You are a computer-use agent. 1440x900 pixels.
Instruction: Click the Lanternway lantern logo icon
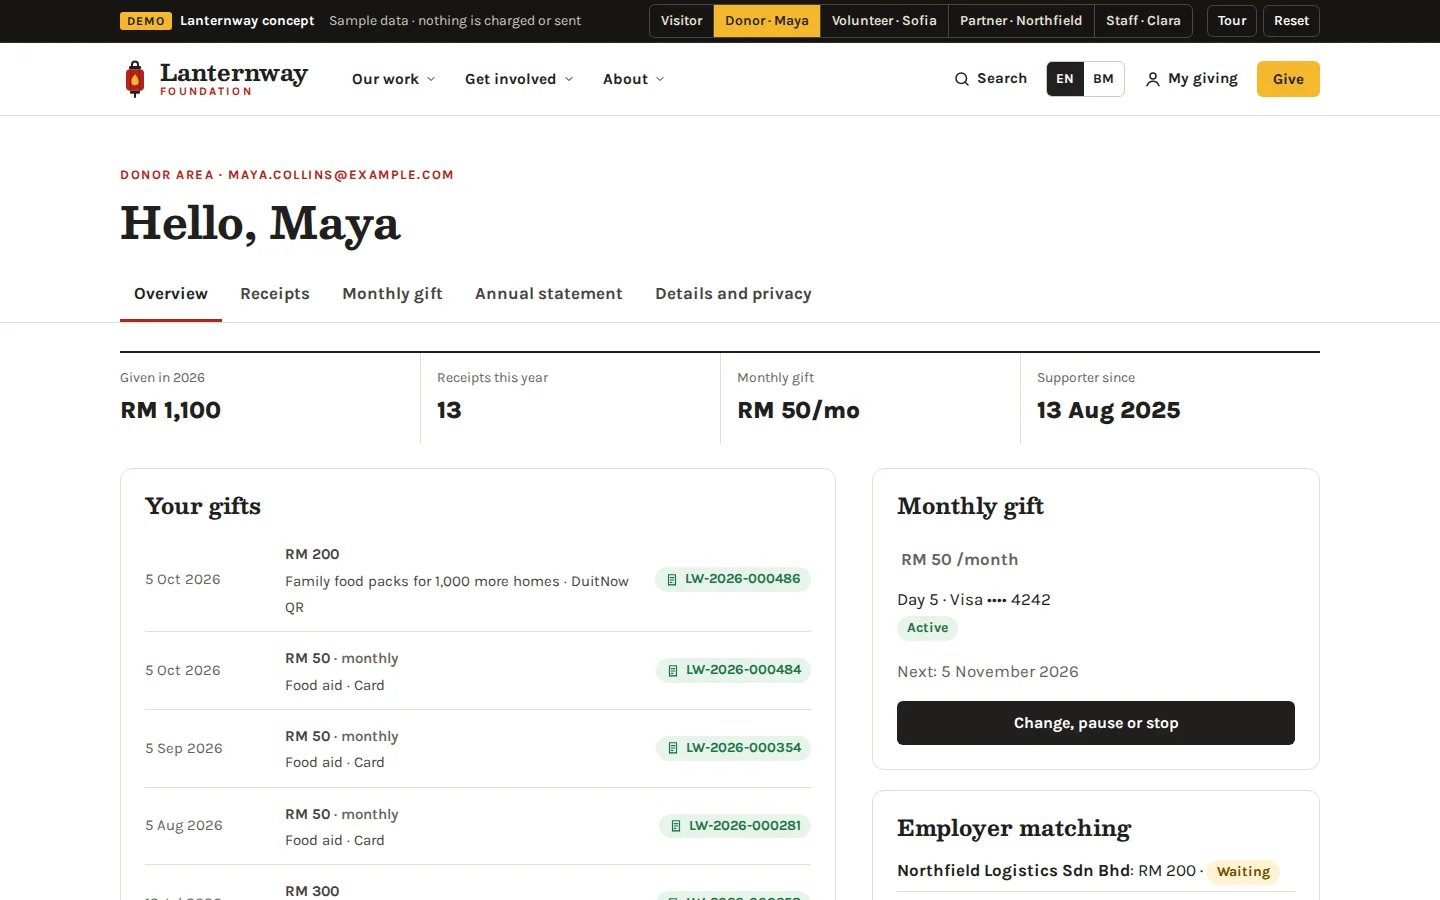(135, 79)
